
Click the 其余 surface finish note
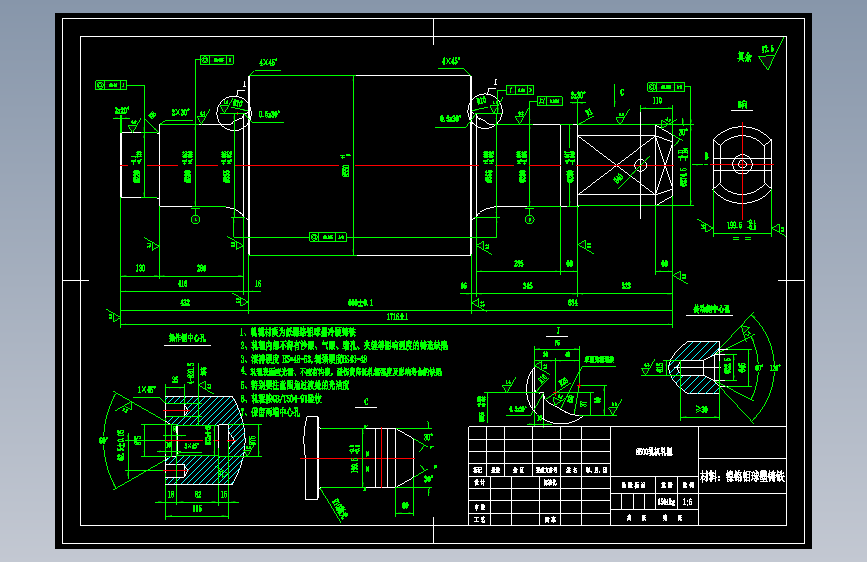click(x=744, y=56)
